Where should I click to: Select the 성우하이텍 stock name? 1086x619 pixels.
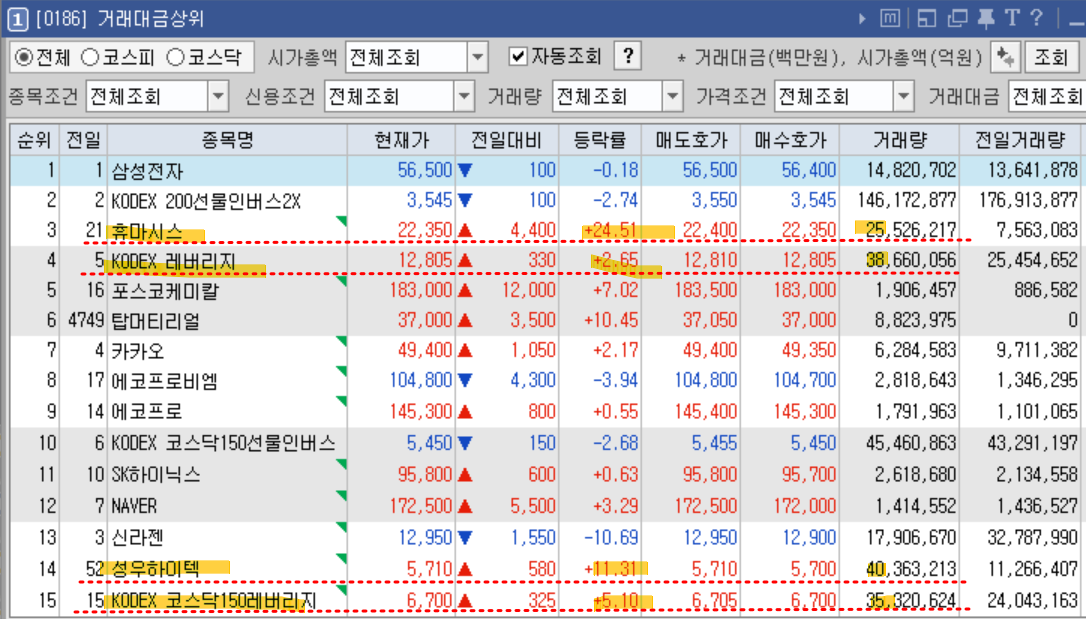tap(156, 569)
